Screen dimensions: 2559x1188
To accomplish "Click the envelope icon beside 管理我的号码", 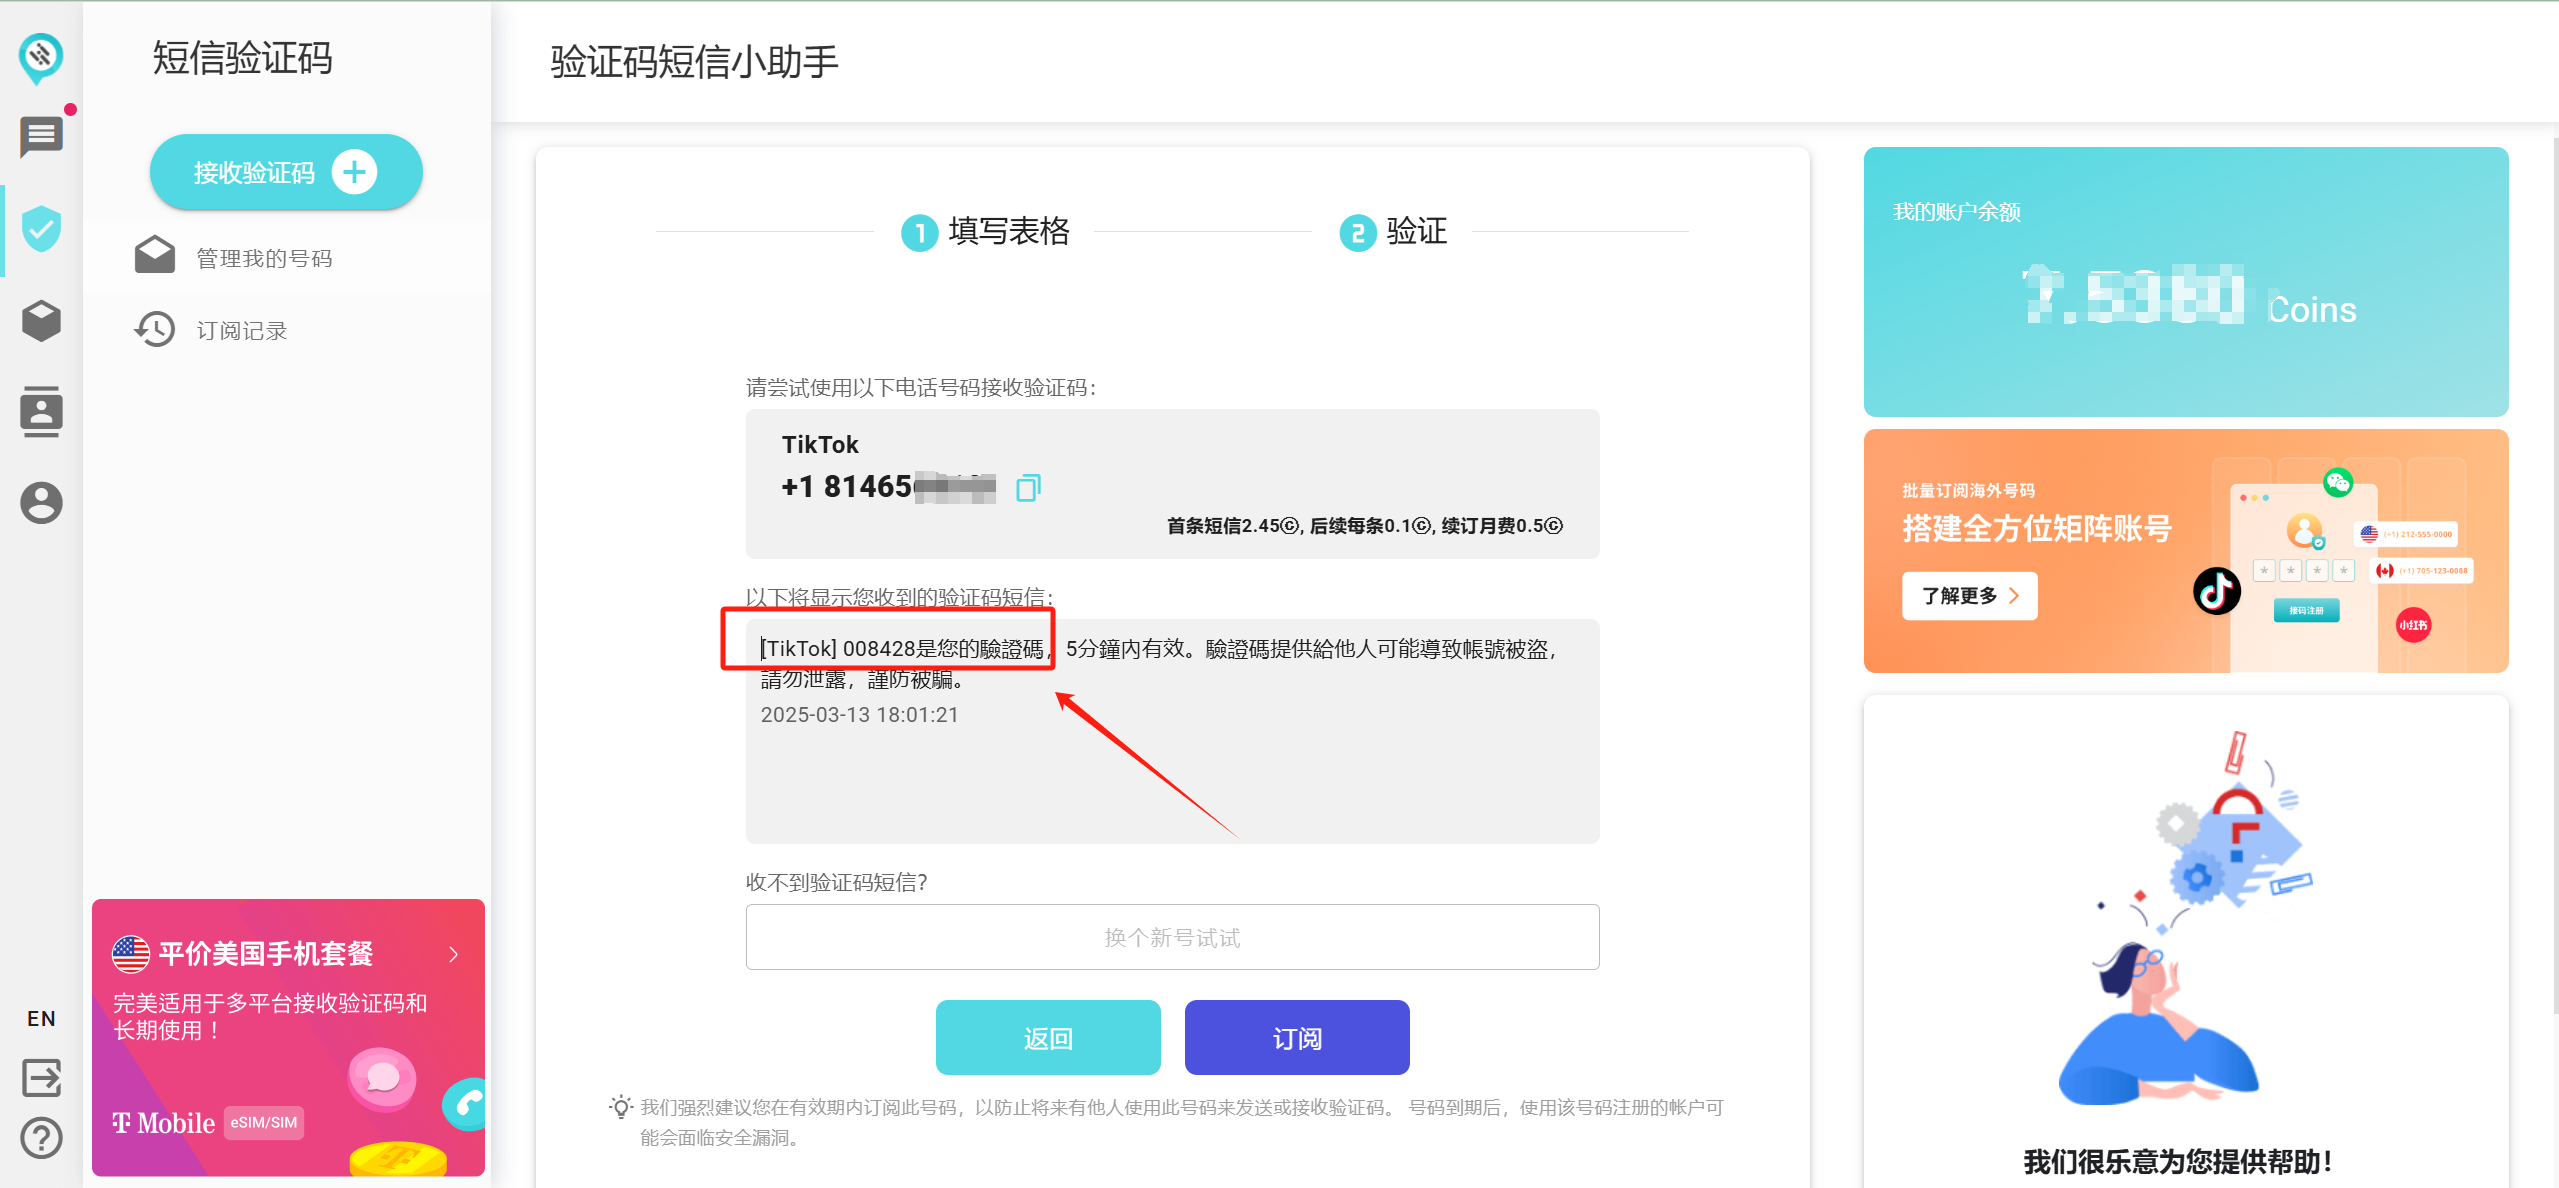I will coord(155,256).
